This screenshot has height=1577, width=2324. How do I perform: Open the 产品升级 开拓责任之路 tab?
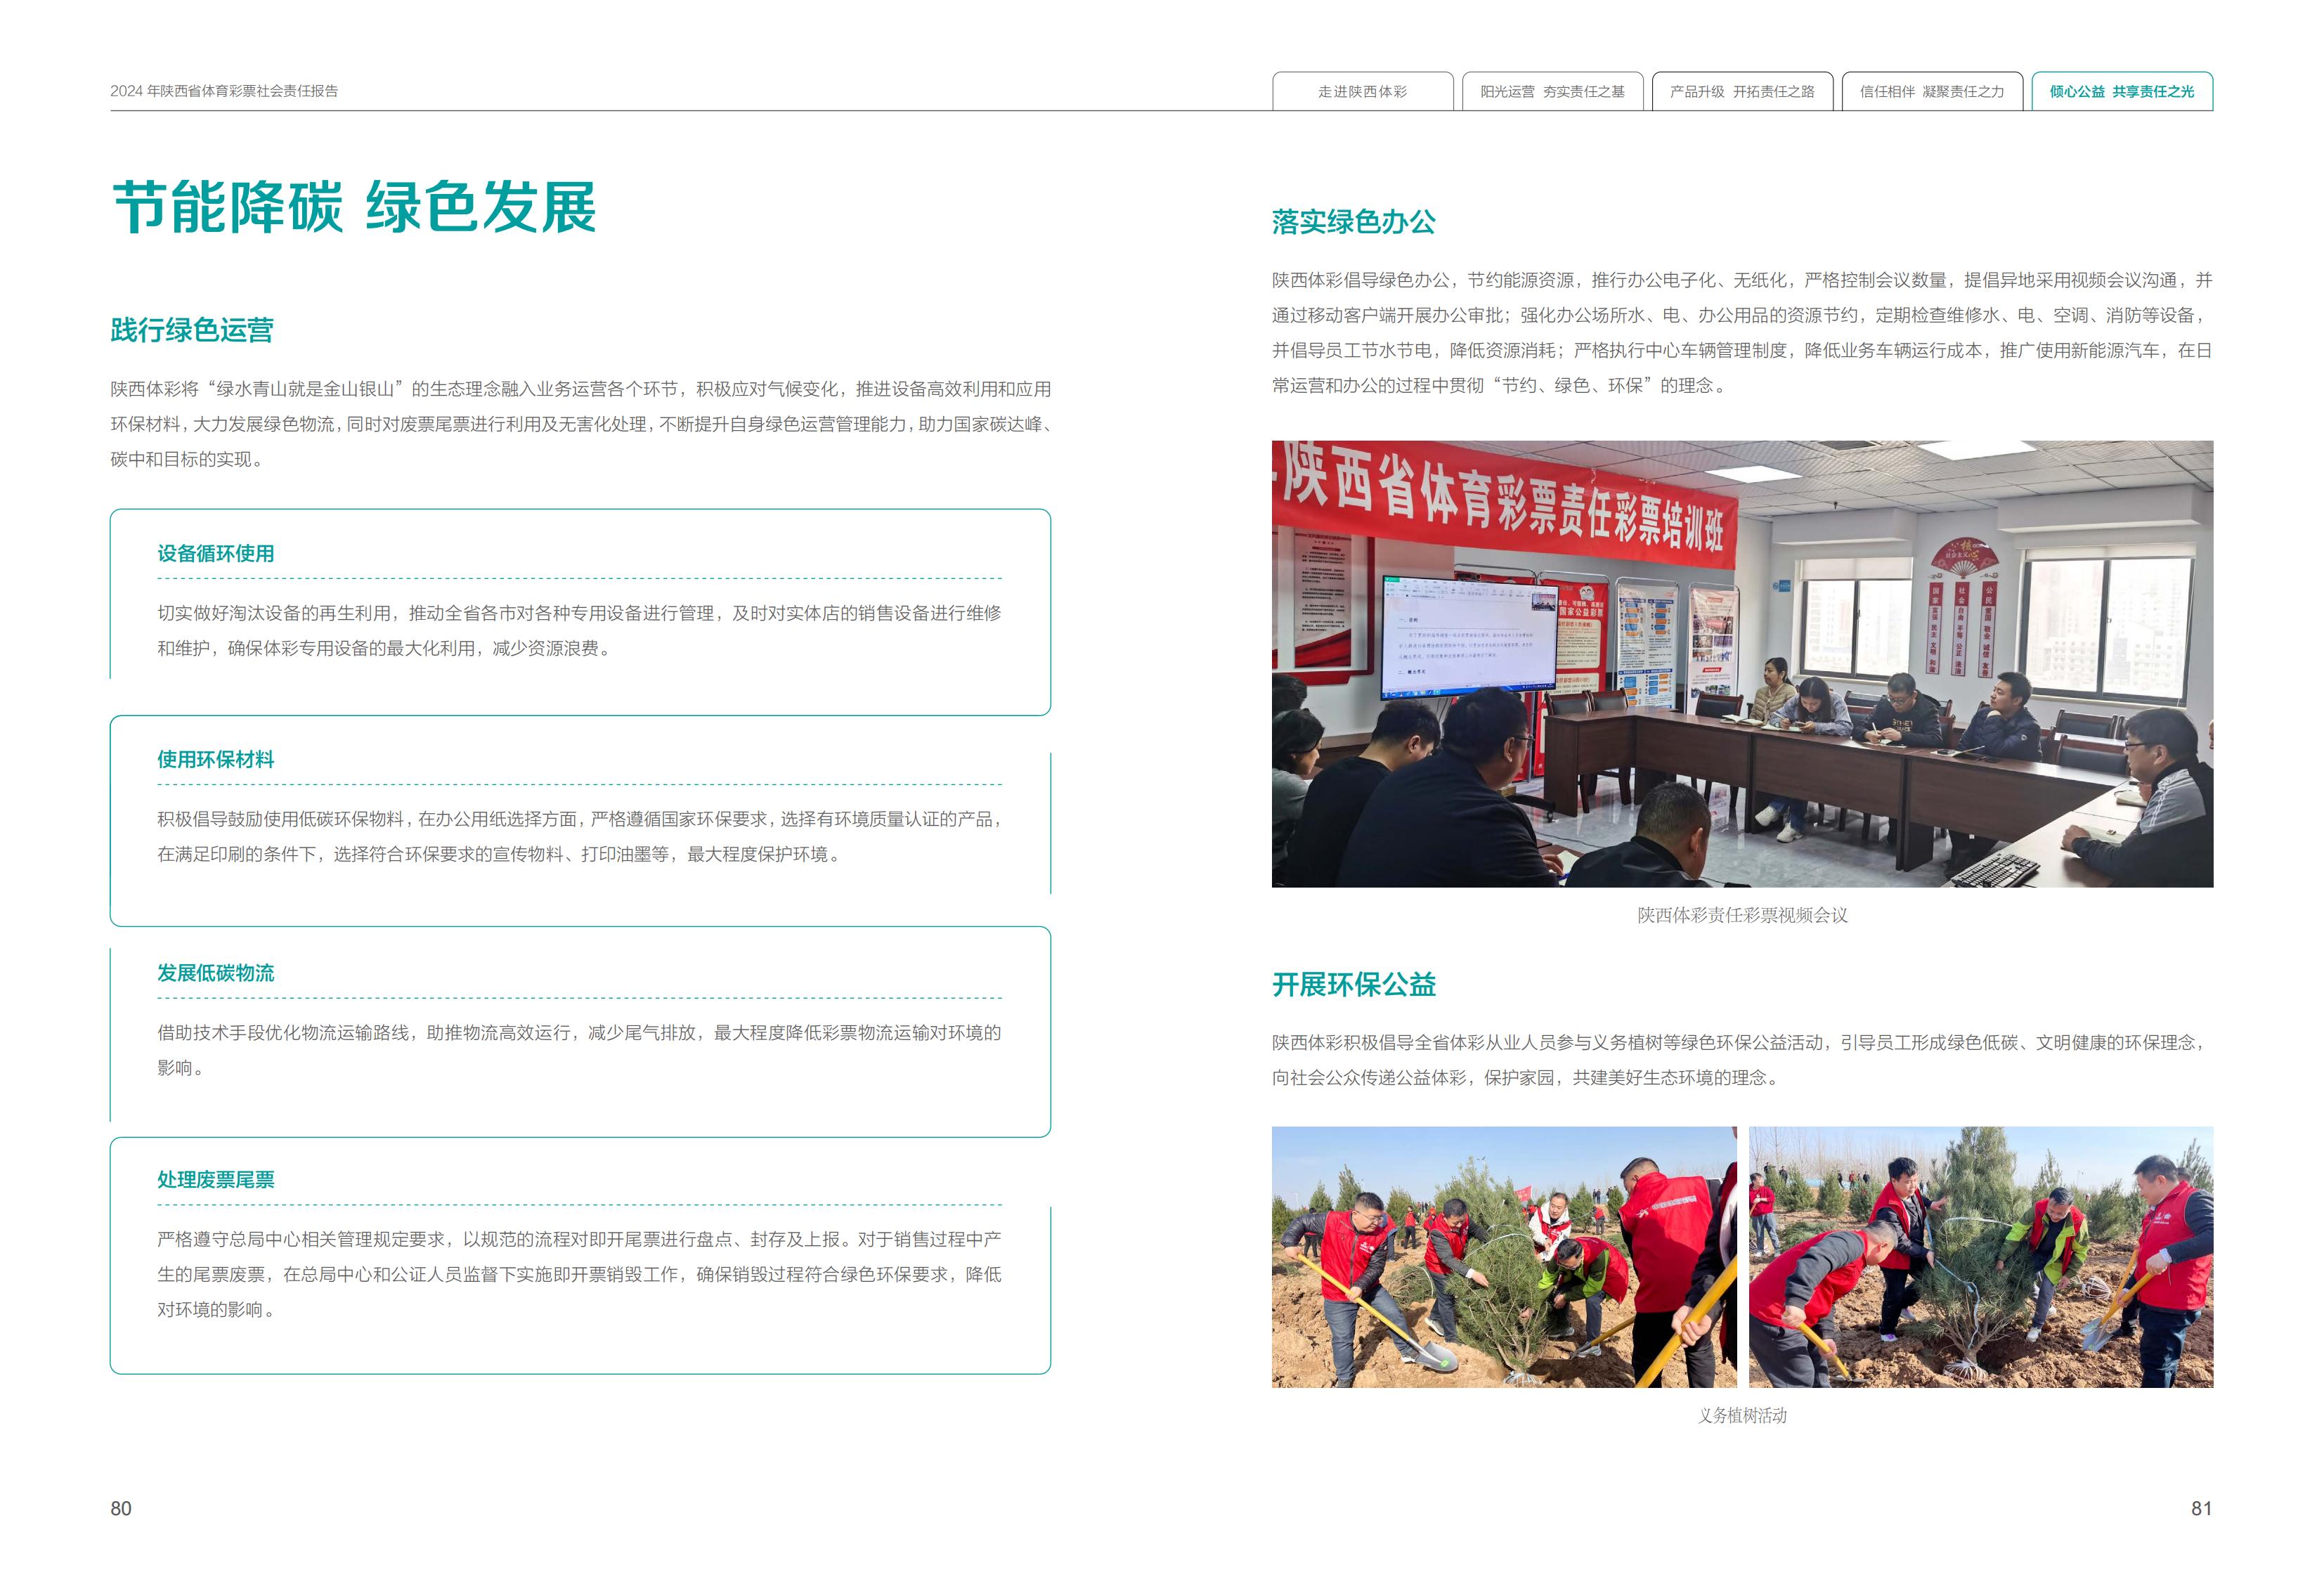pos(1742,91)
